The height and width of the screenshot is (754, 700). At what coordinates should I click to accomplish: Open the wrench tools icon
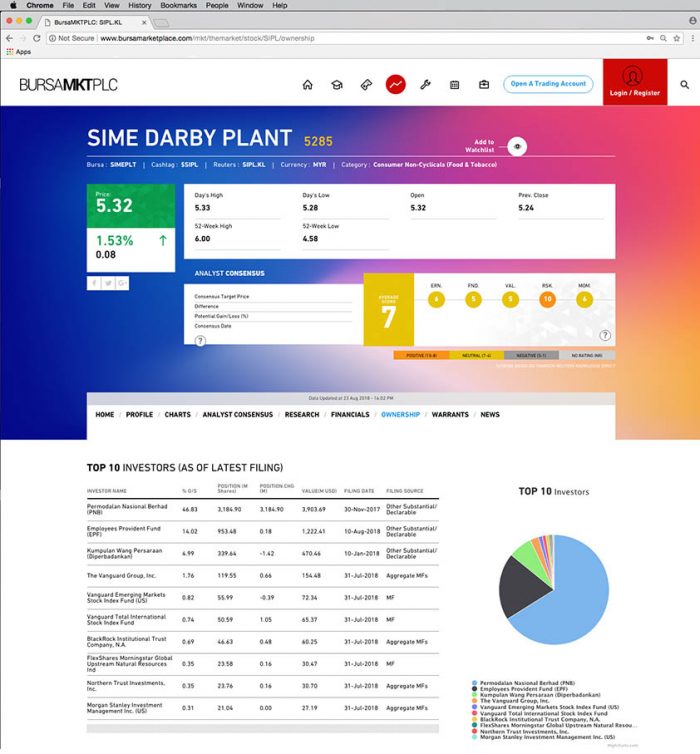425,85
